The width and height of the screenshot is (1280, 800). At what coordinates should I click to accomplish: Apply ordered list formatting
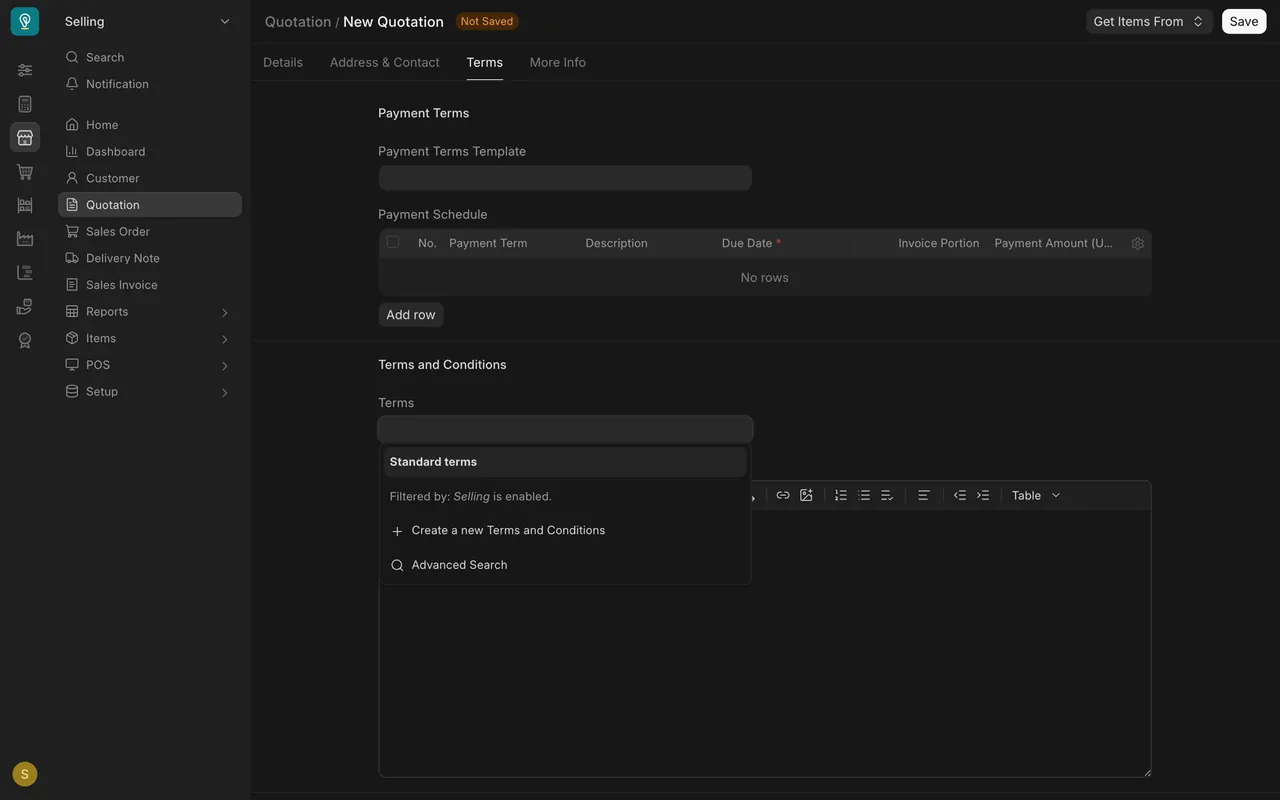coord(841,495)
